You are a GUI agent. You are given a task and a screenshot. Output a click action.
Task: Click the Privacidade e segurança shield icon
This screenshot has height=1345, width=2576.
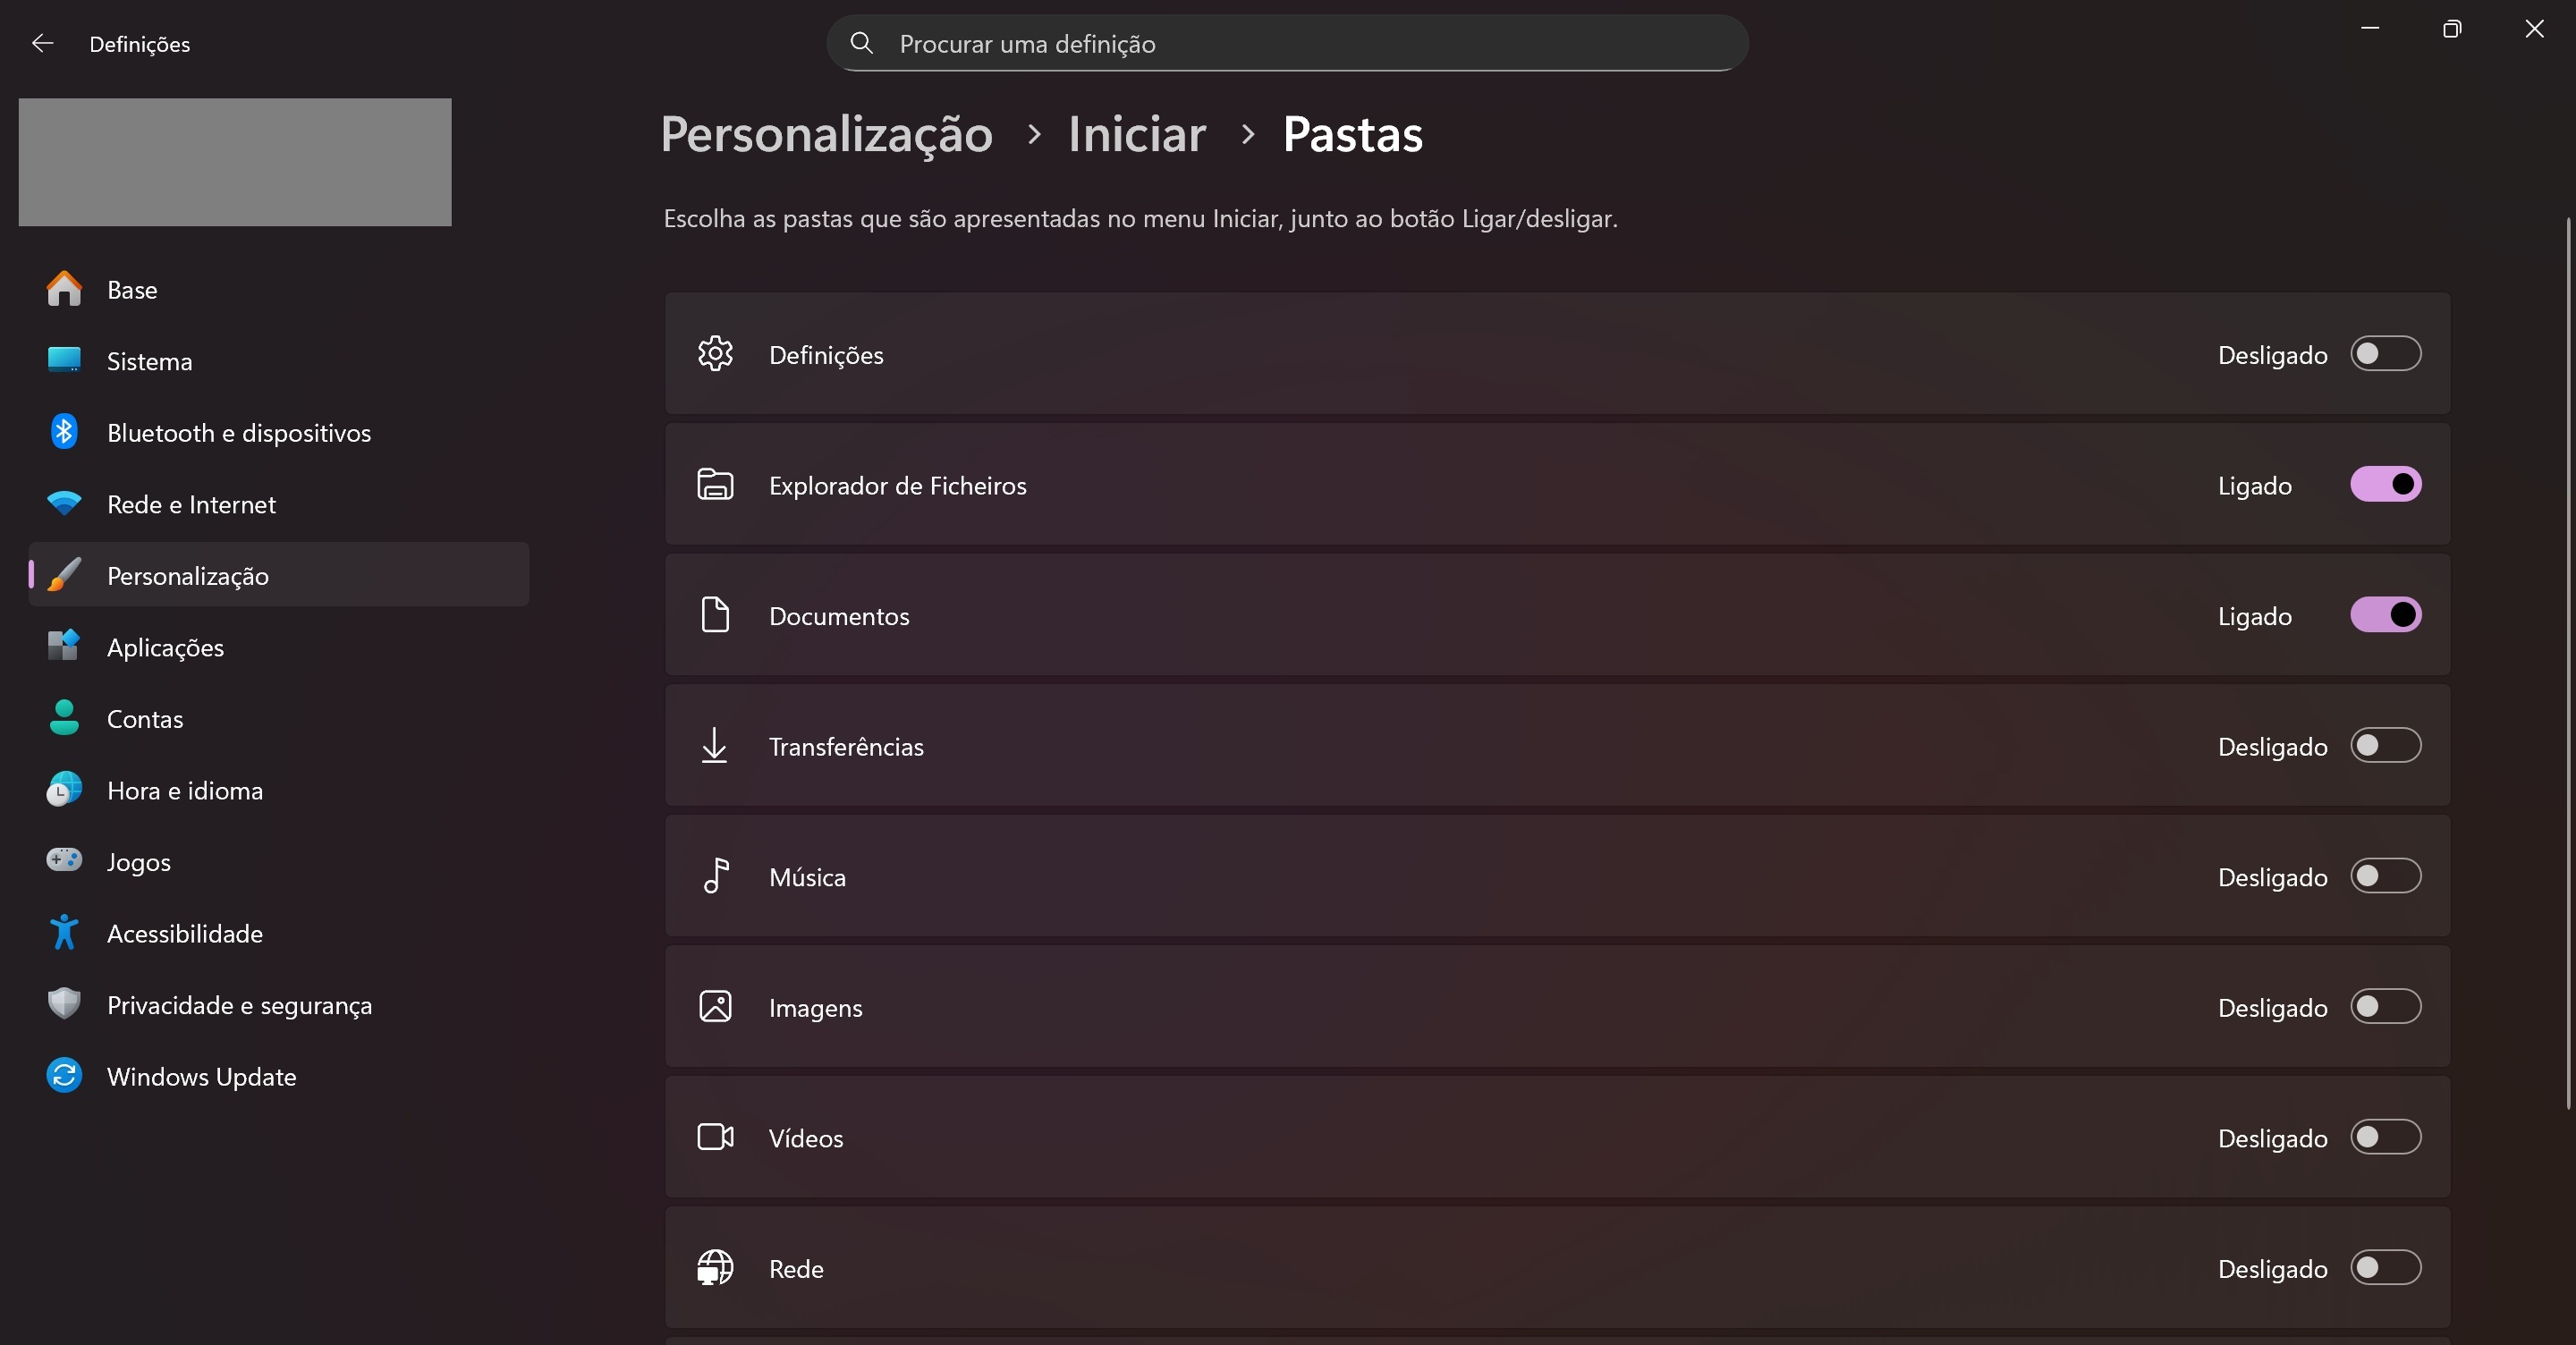[x=64, y=1003]
